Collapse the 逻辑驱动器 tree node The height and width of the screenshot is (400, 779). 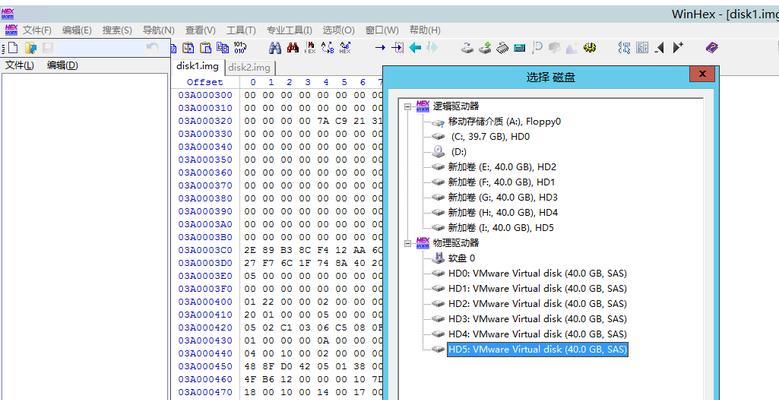[408, 106]
